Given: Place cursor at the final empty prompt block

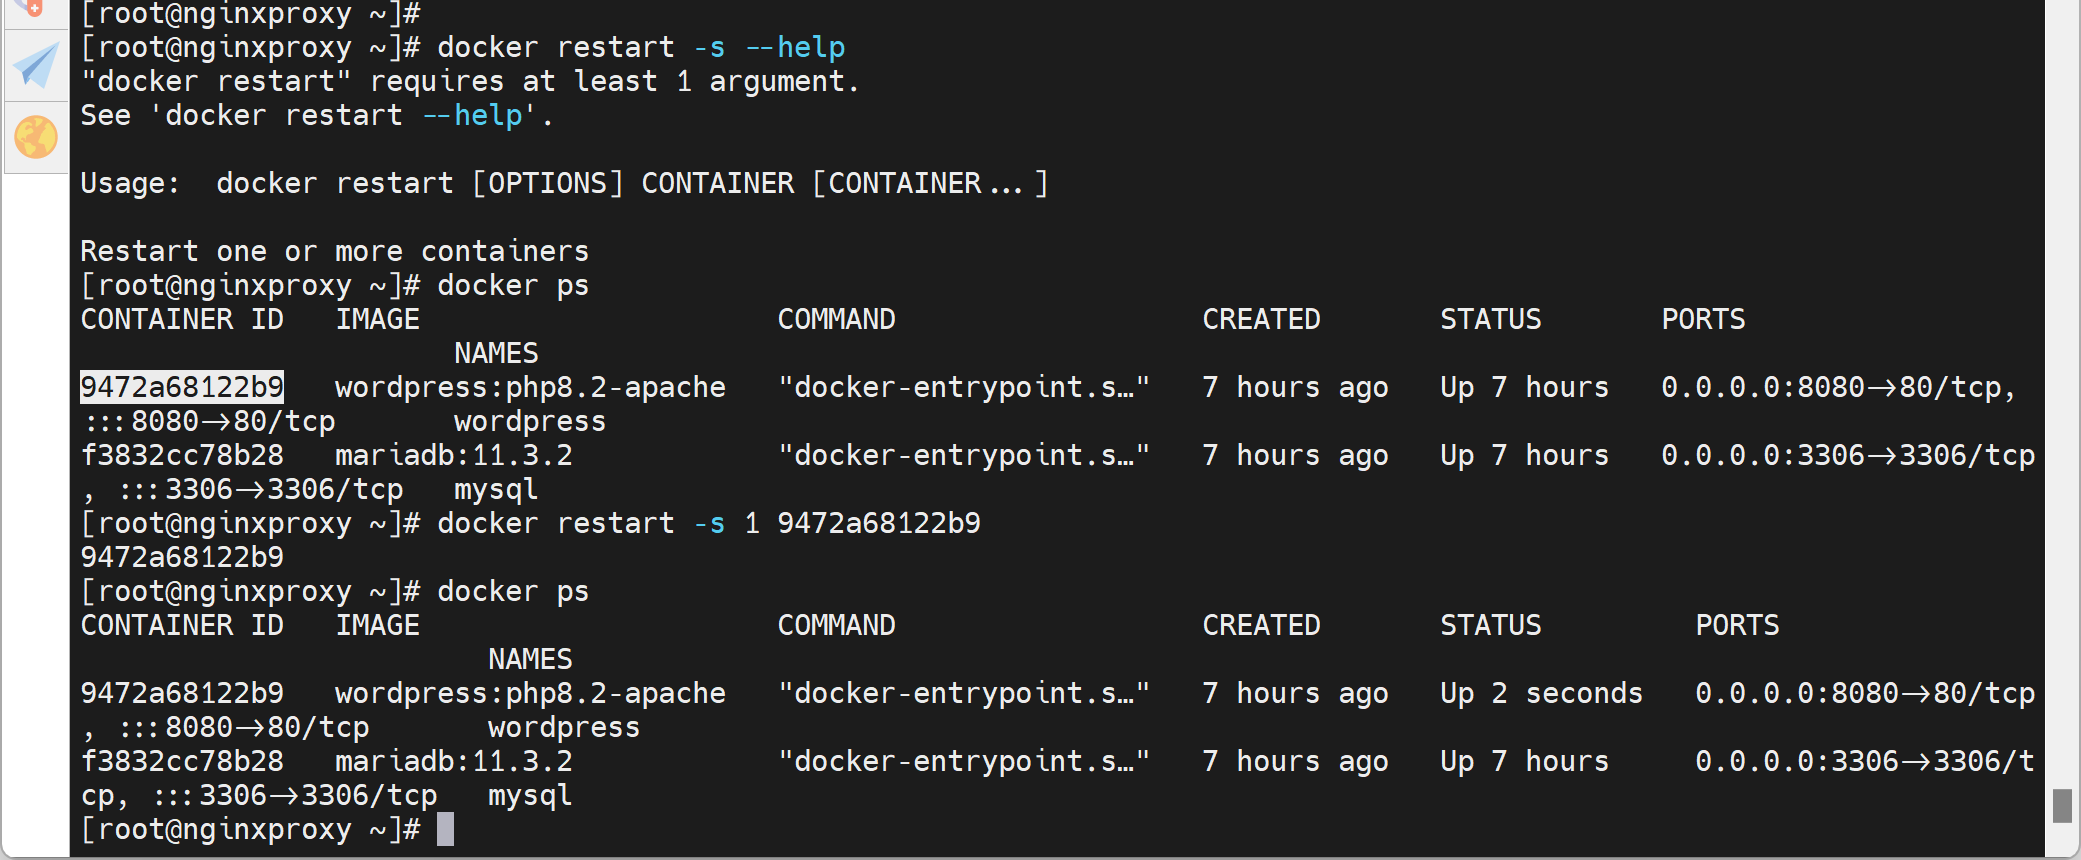Looking at the screenshot, I should 445,829.
